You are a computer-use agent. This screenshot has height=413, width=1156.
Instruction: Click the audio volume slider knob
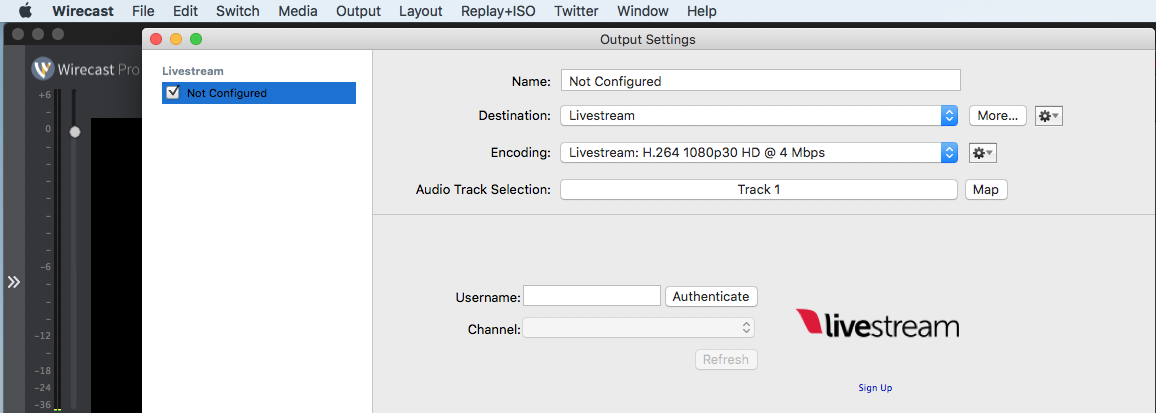(x=75, y=132)
